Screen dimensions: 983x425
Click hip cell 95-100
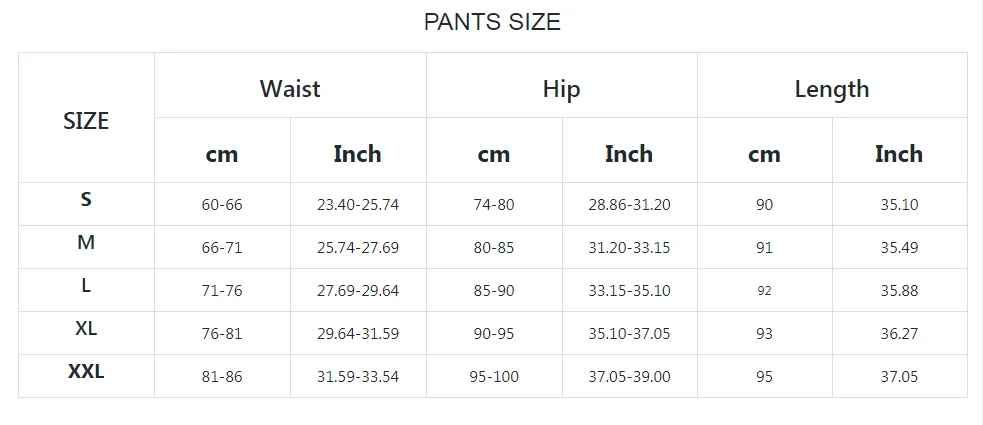pos(495,376)
